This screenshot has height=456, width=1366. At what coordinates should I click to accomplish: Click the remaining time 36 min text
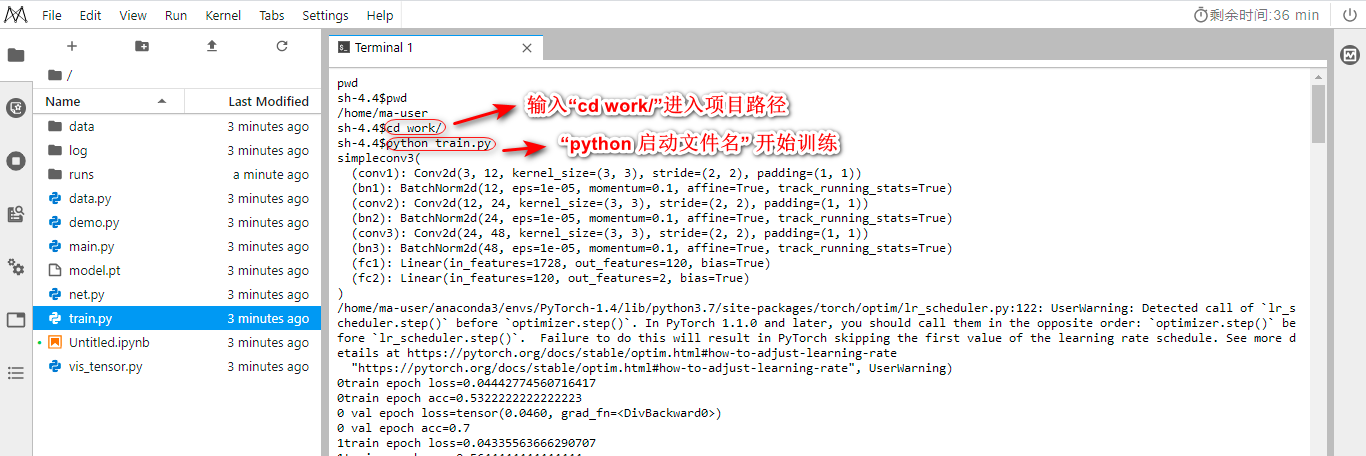point(1264,15)
